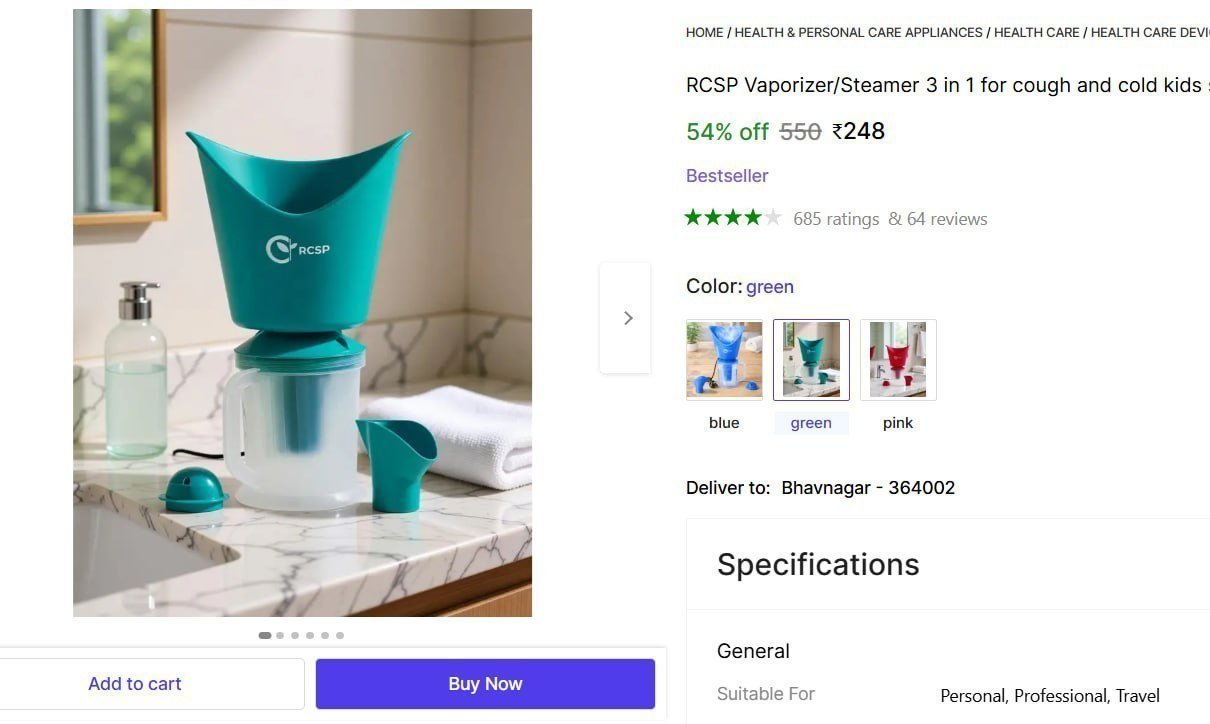Select the green color thumbnail

point(811,360)
